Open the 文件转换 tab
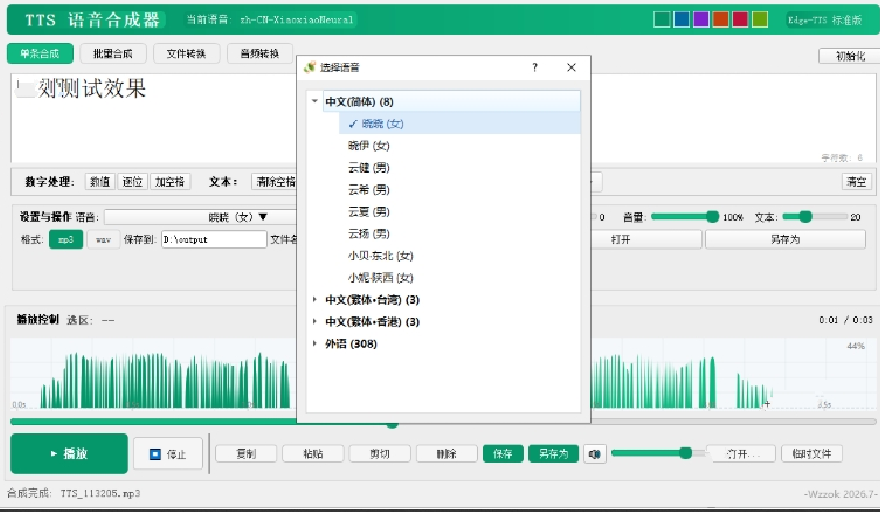The width and height of the screenshot is (880, 512). pos(186,54)
